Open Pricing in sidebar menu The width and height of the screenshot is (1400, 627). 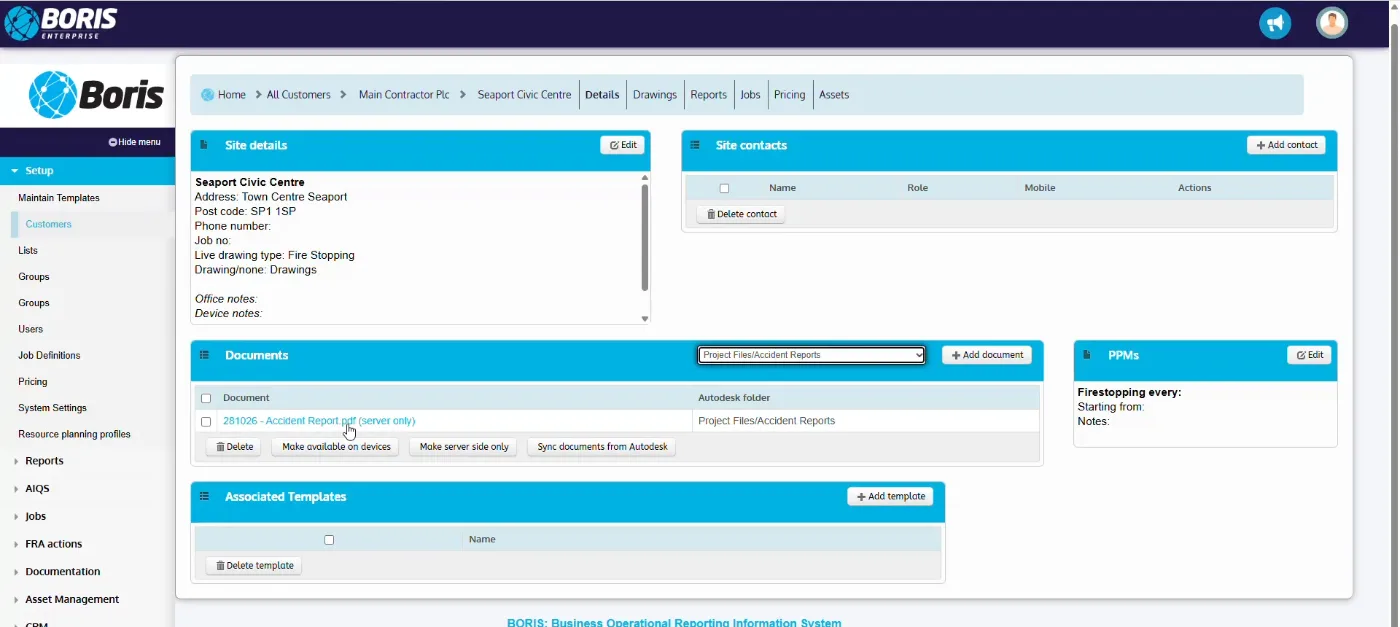tap(33, 382)
